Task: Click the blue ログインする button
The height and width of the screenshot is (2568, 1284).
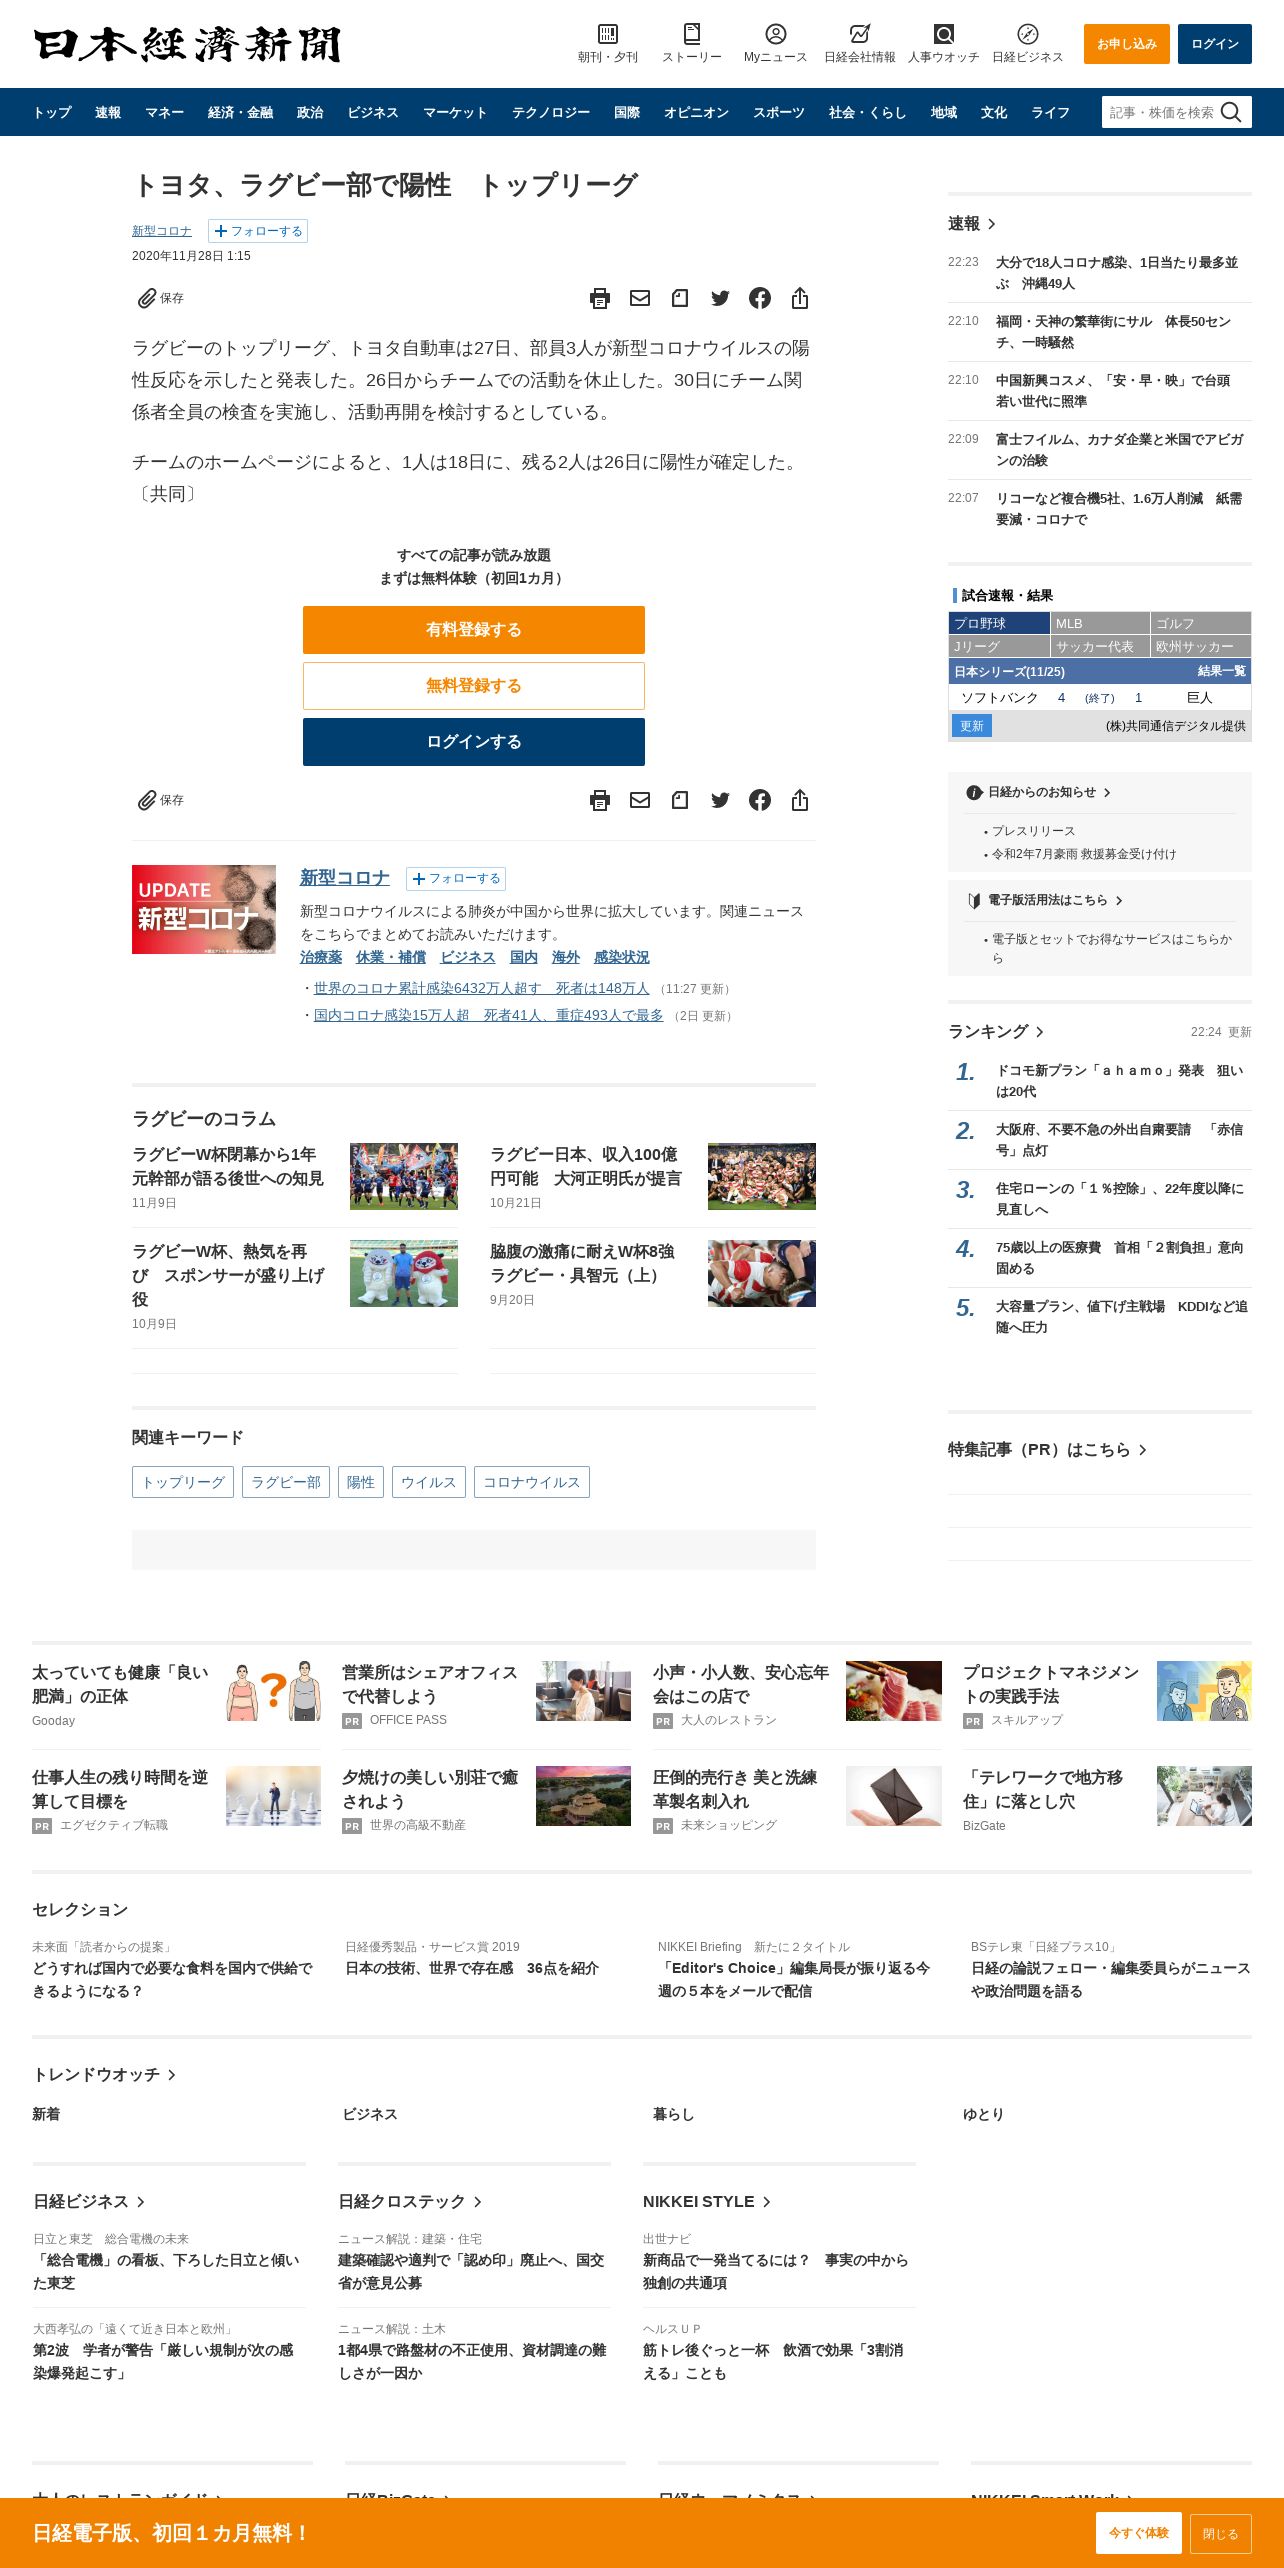Action: 474,742
